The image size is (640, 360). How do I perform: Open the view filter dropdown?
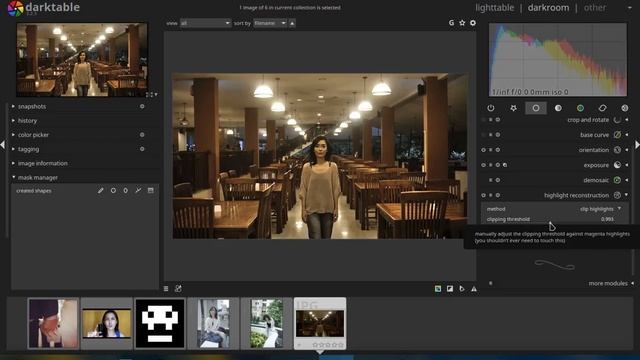point(205,23)
